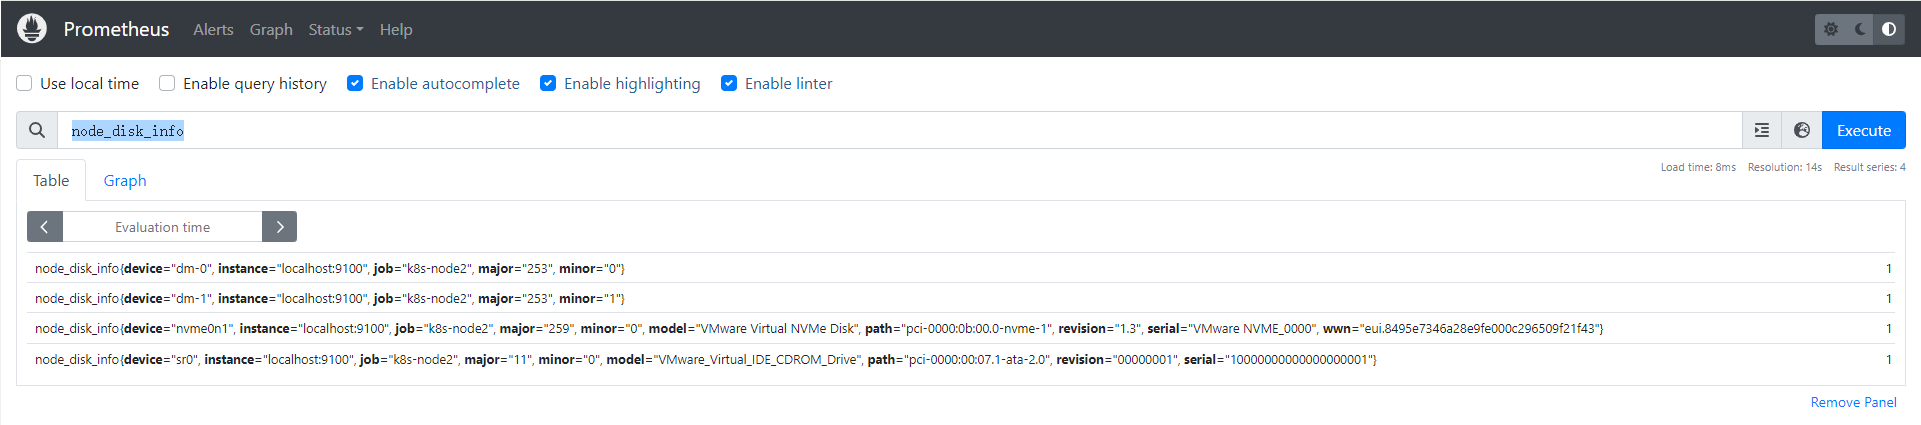This screenshot has width=1921, height=425.
Task: Click the Prometheus flame logo
Action: 32,29
